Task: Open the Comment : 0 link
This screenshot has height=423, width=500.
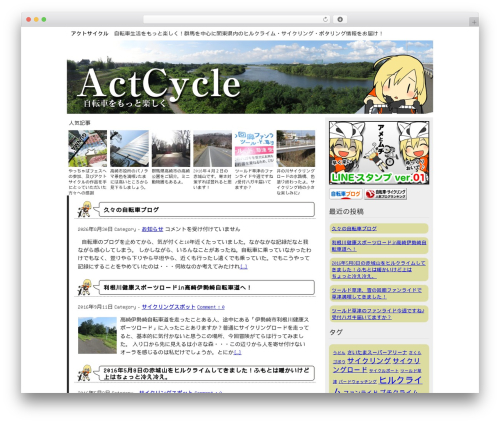Action: (x=211, y=307)
